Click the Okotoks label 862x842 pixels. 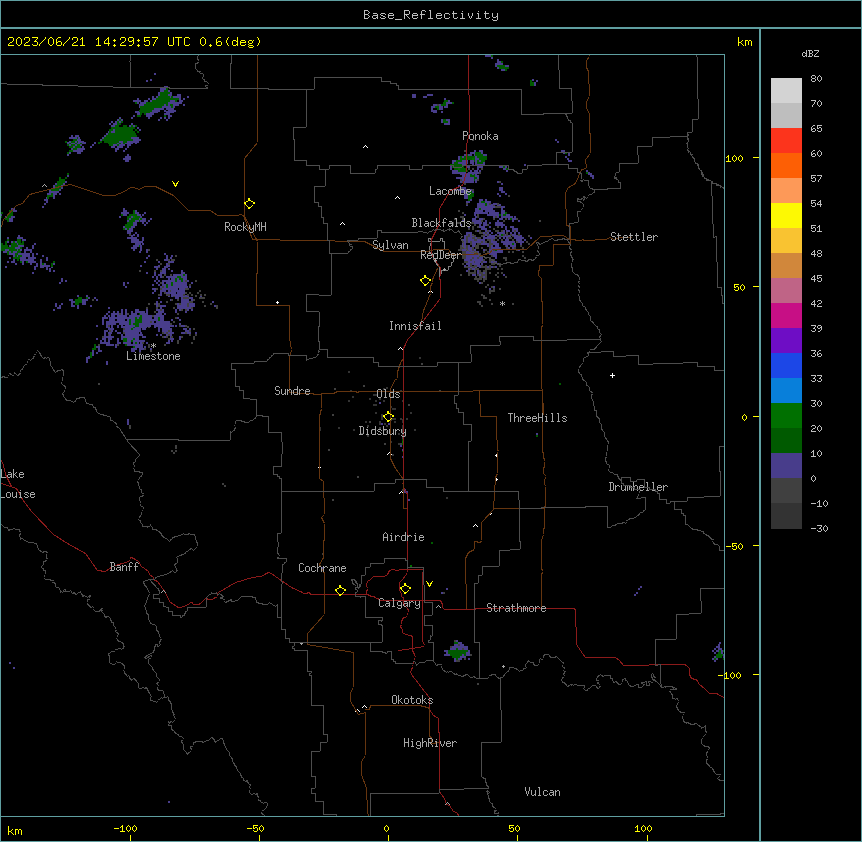[x=412, y=700]
